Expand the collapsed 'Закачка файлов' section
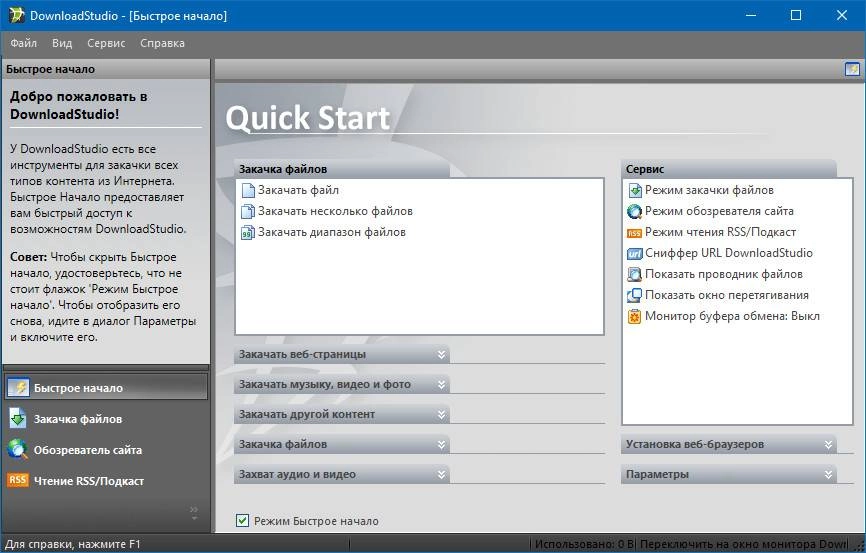Viewport: 866px width, 553px height. (x=341, y=444)
